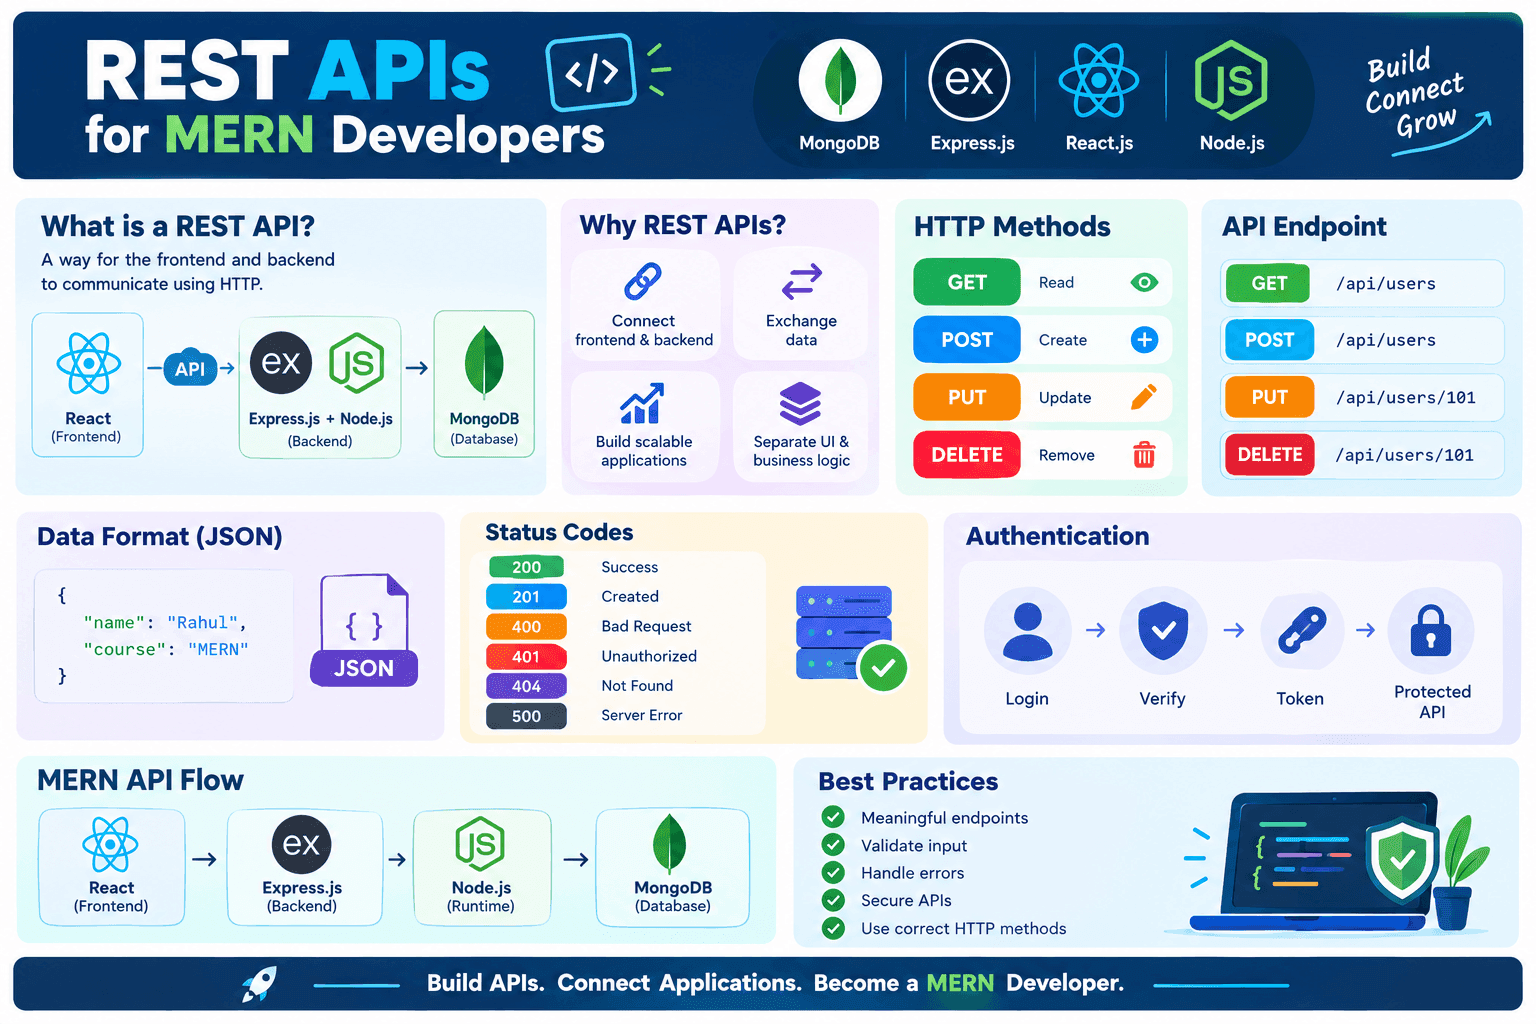The height and width of the screenshot is (1024, 1536).
Task: Select the Node.js (Runtime) card in MERN API Flow
Action: pos(482,867)
